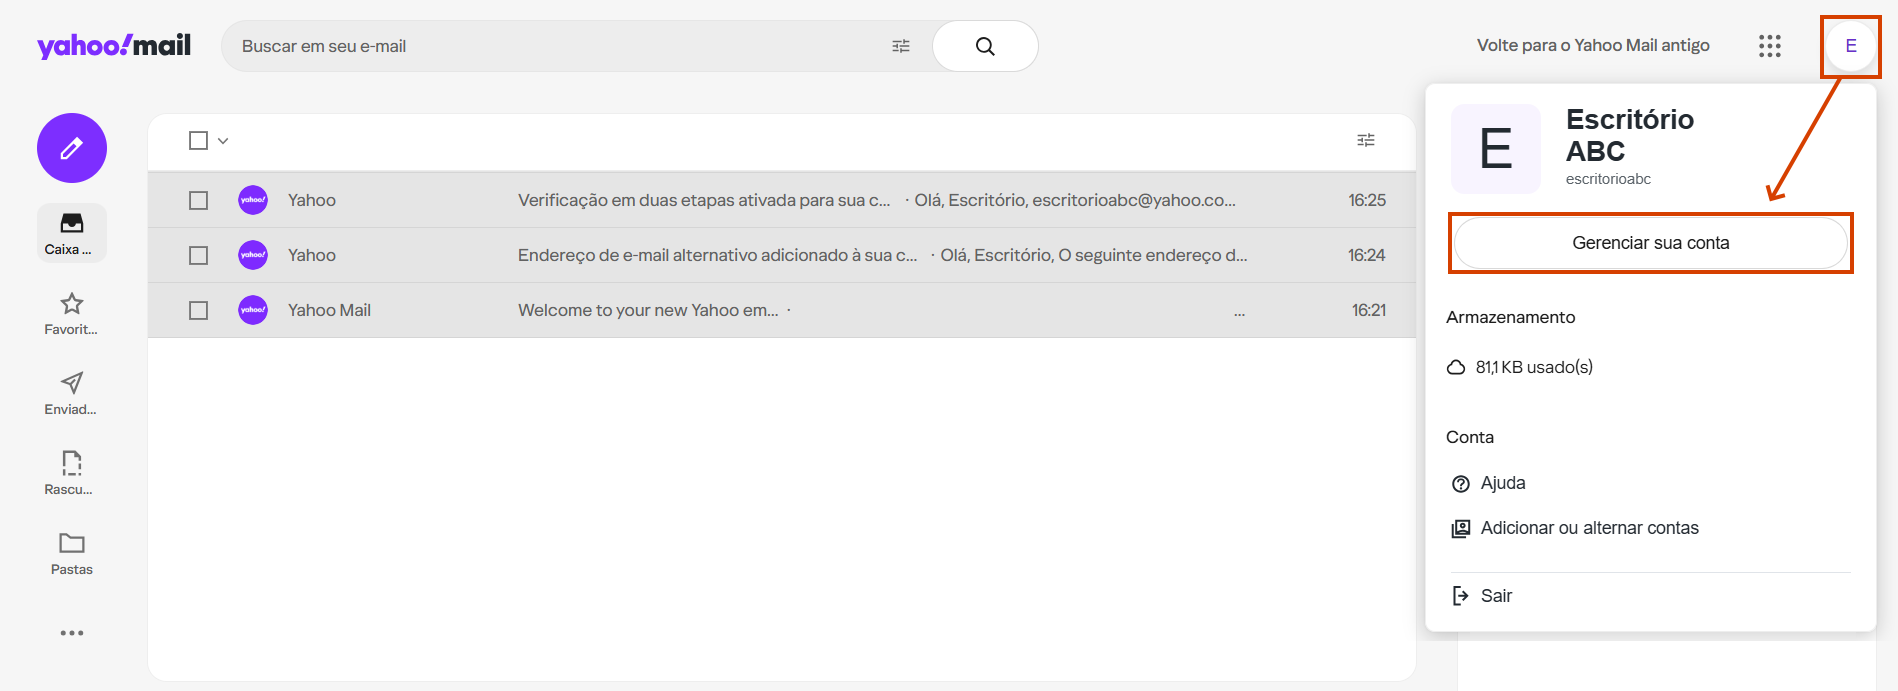Select Sair to sign out
This screenshot has height=691, width=1898.
(x=1496, y=596)
